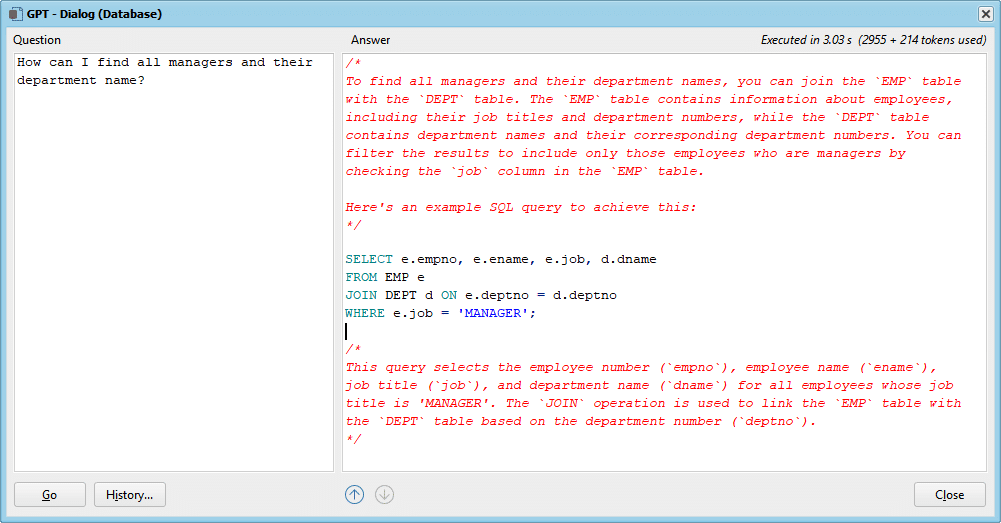Click the GPT dialog icon in title bar
Image resolution: width=1001 pixels, height=523 pixels.
(x=15, y=14)
